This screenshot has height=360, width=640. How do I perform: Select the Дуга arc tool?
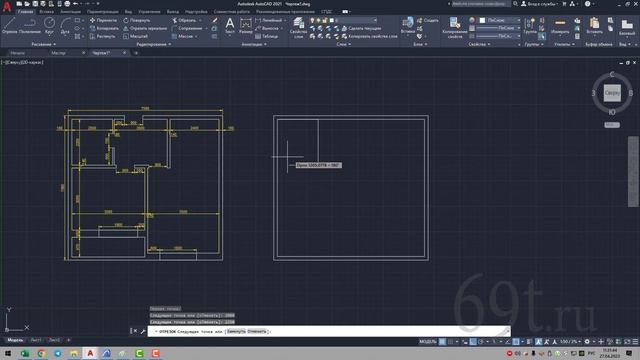click(65, 26)
